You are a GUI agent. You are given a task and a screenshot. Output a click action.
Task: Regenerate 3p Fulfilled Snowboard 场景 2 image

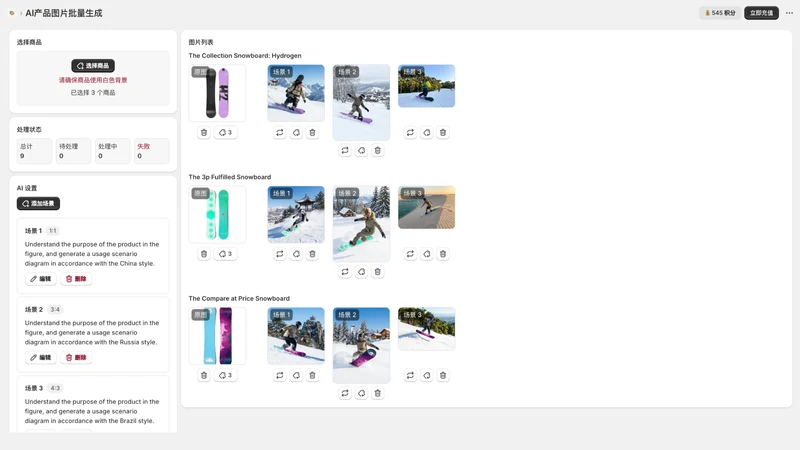(x=345, y=272)
